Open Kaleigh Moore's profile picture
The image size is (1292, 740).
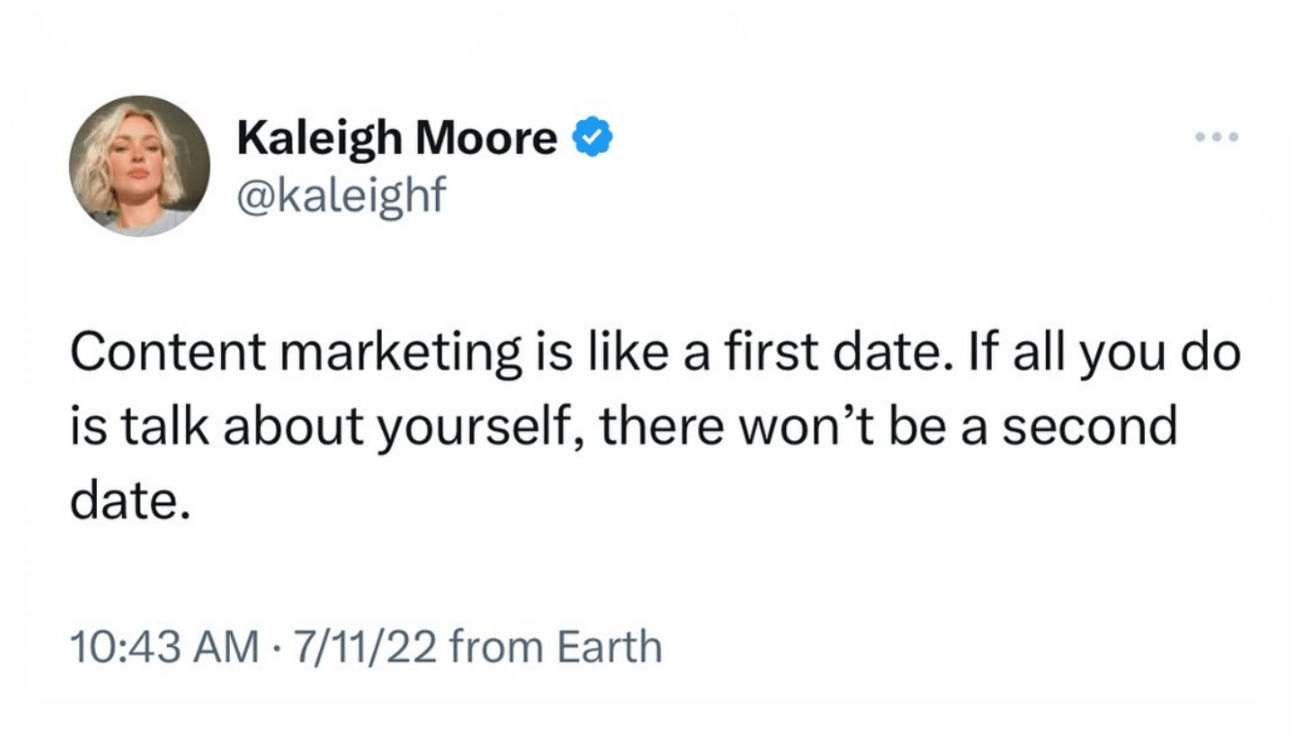click(139, 166)
